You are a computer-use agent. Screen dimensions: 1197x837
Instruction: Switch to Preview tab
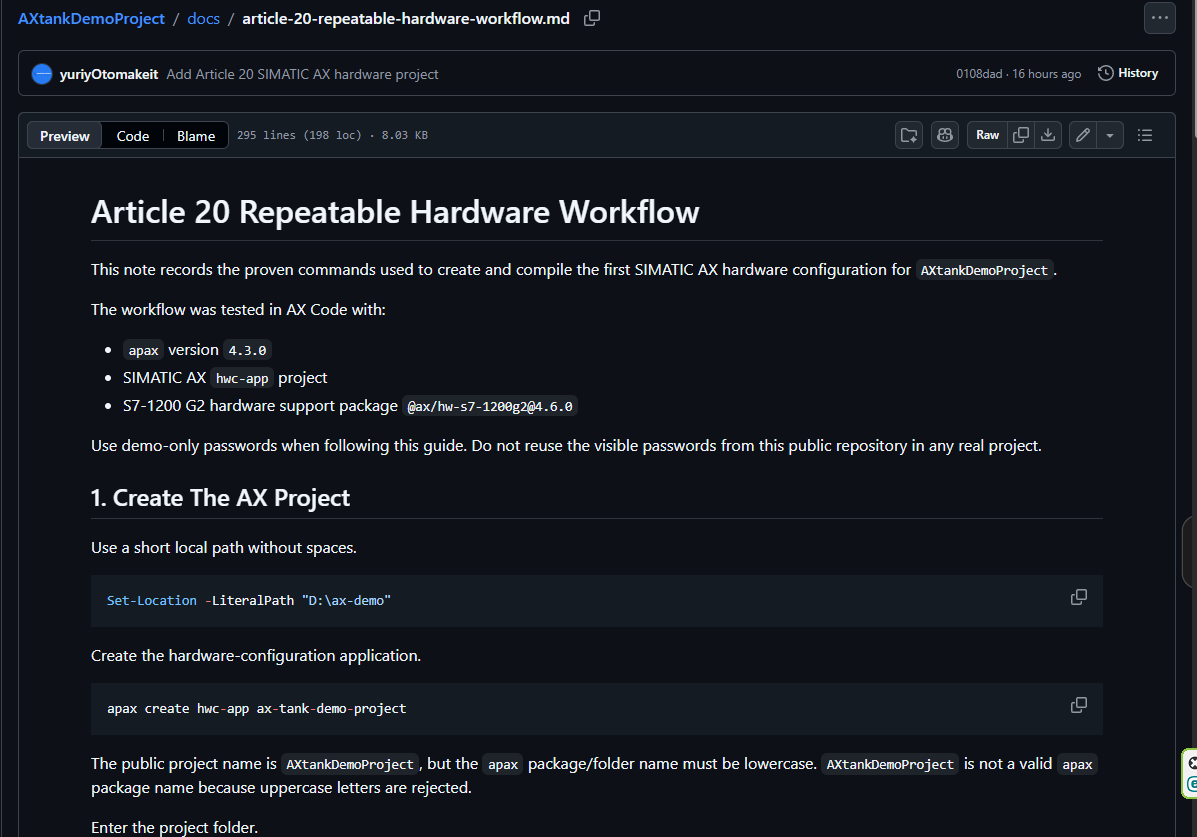pos(65,136)
